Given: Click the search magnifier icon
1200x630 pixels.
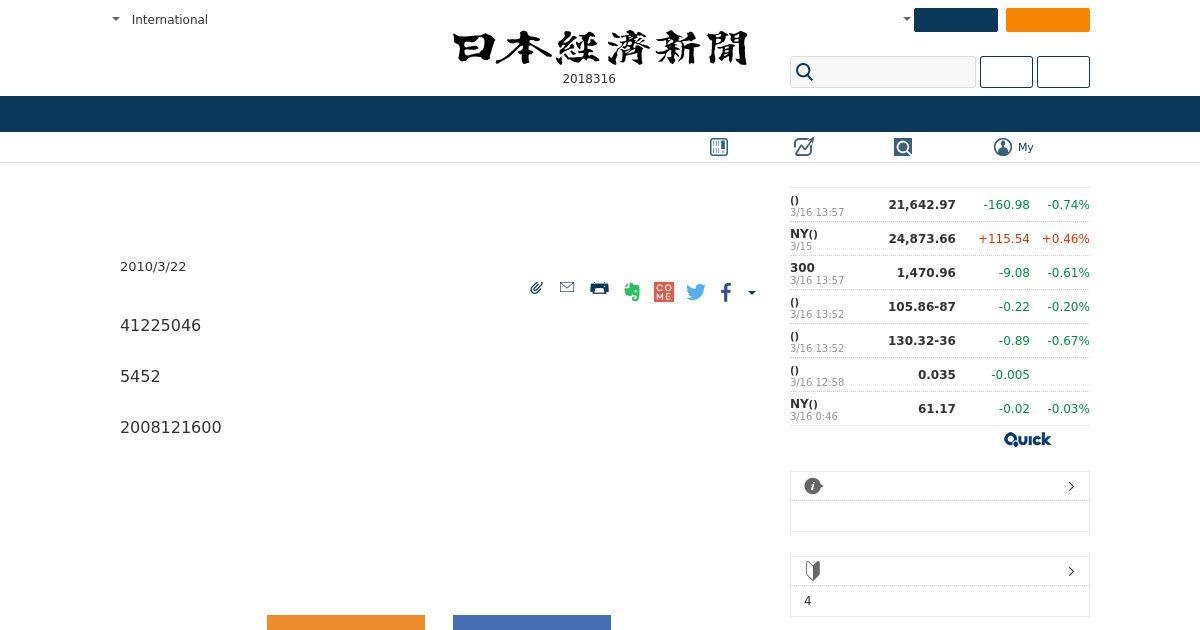Looking at the screenshot, I should coord(804,72).
